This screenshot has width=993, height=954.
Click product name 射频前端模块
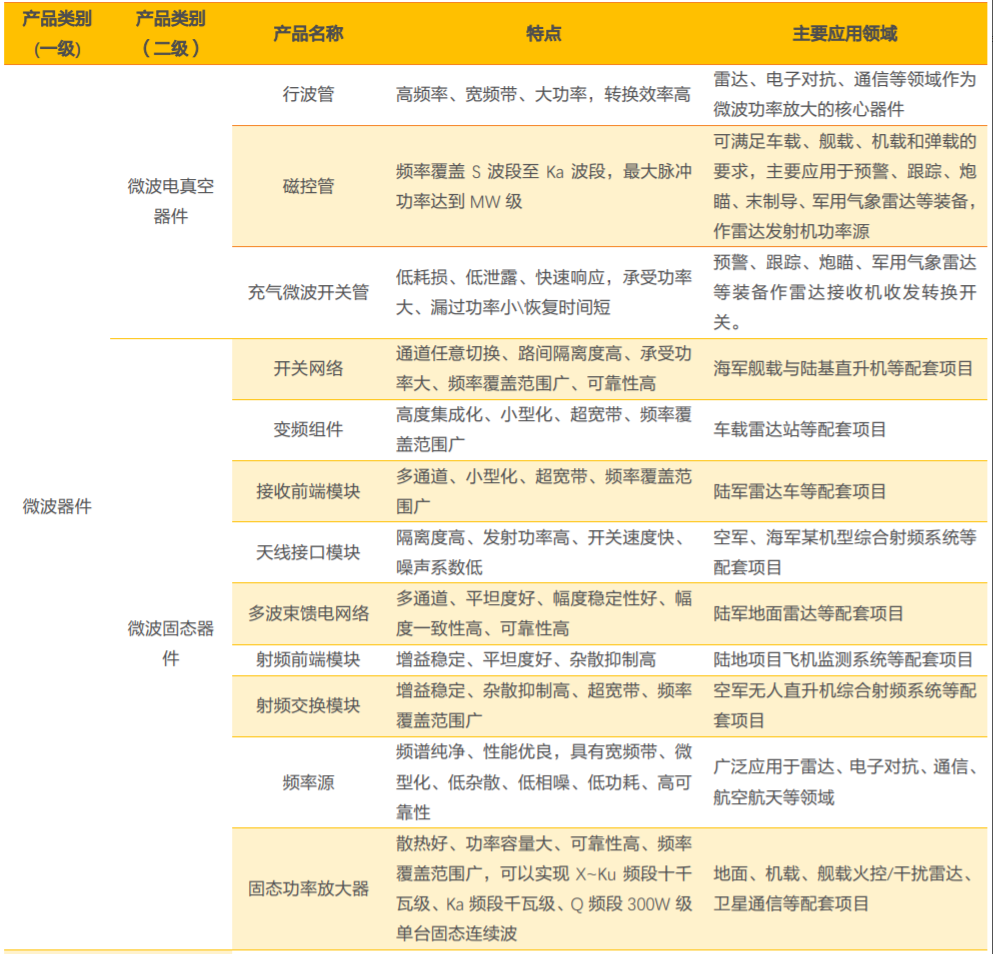pyautogui.click(x=308, y=659)
